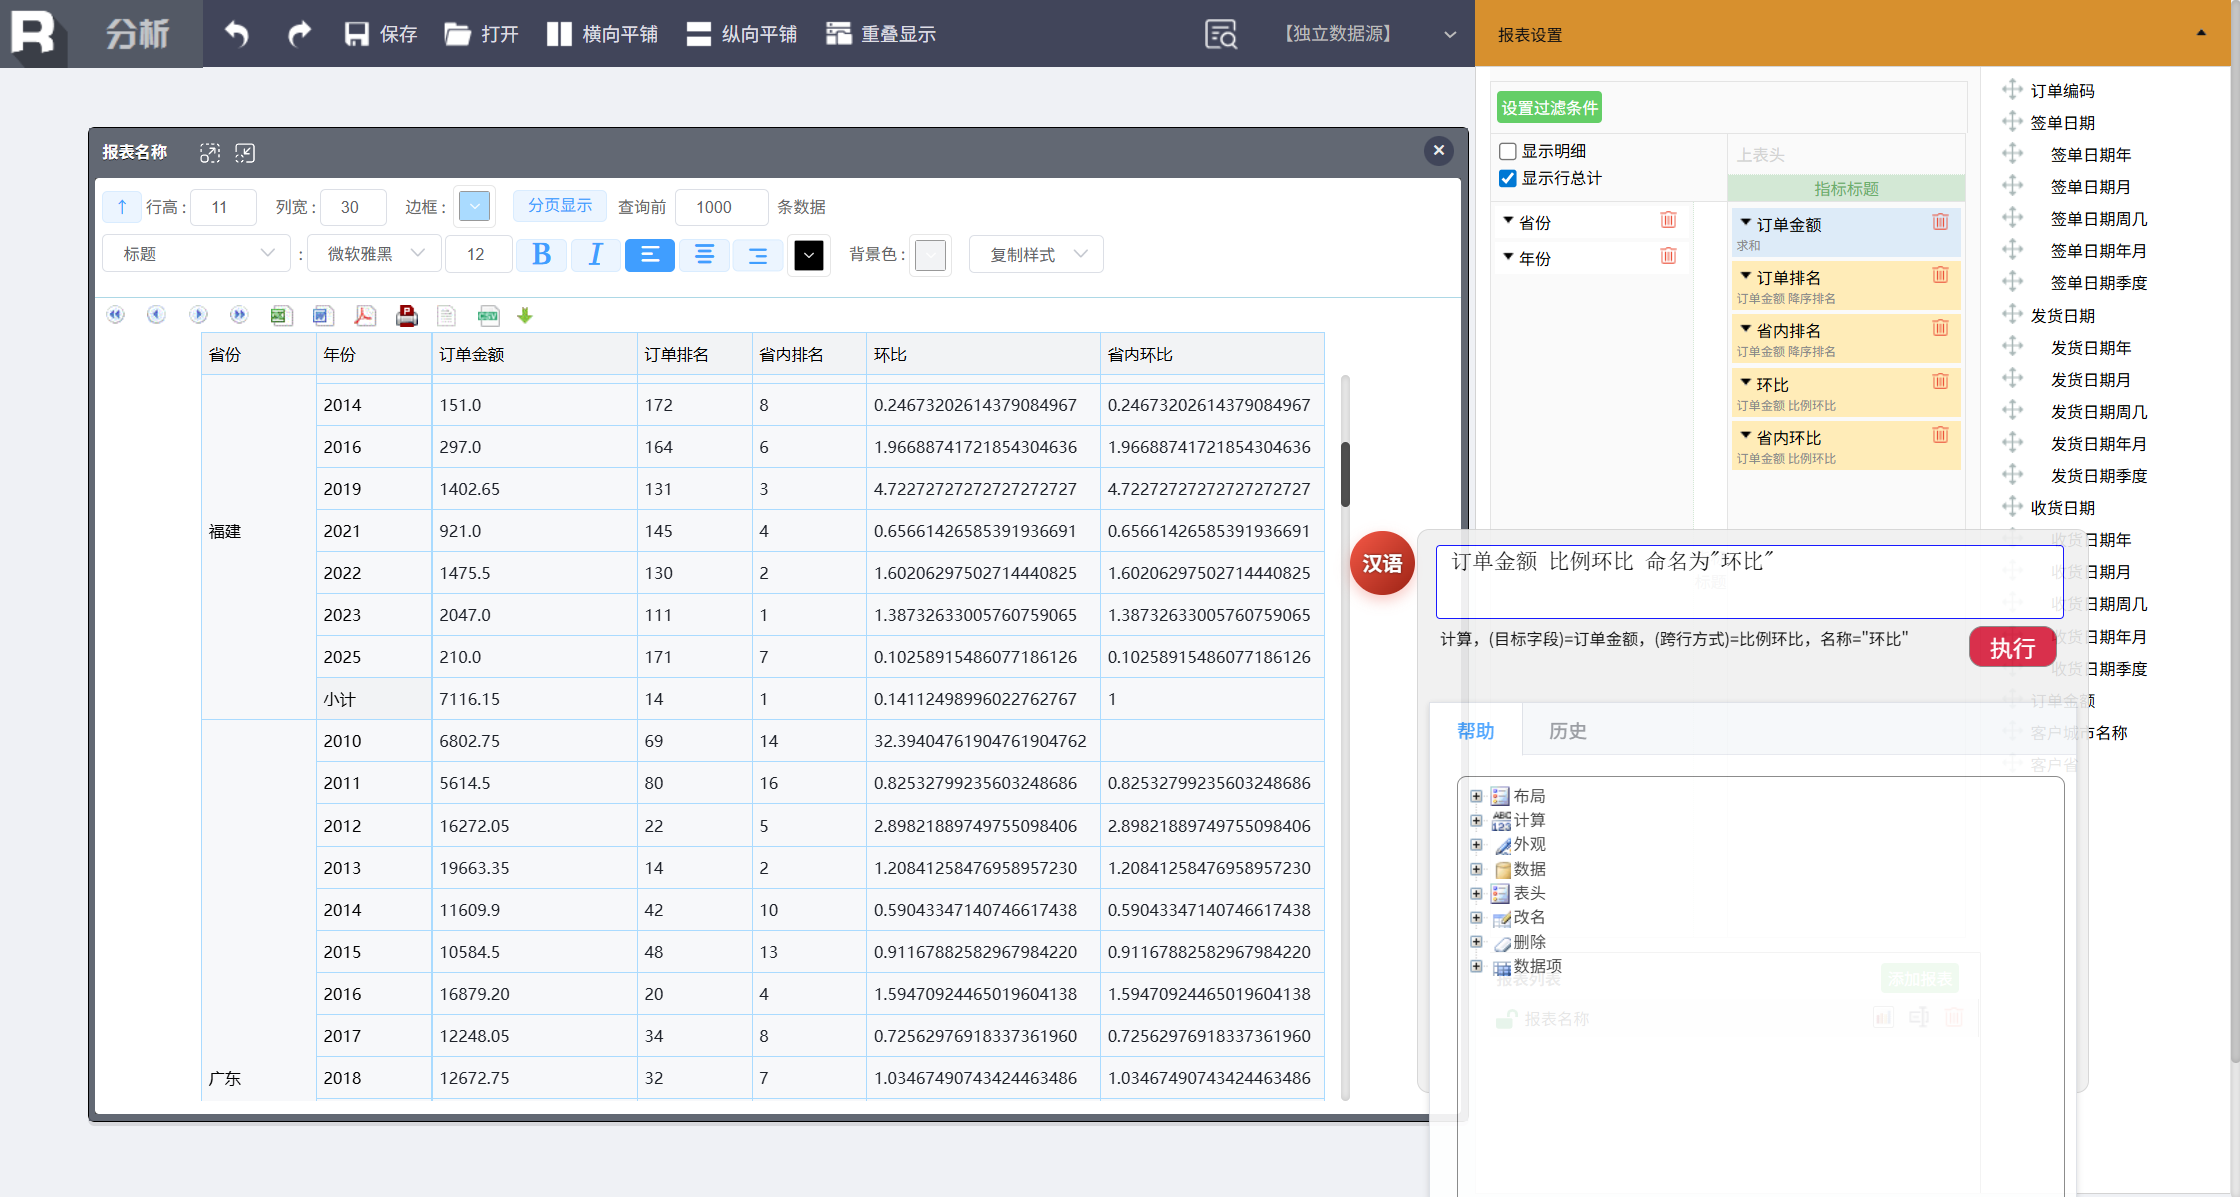The image size is (2240, 1197).
Task: Toggle 分页显示 pagination option
Action: 560,206
